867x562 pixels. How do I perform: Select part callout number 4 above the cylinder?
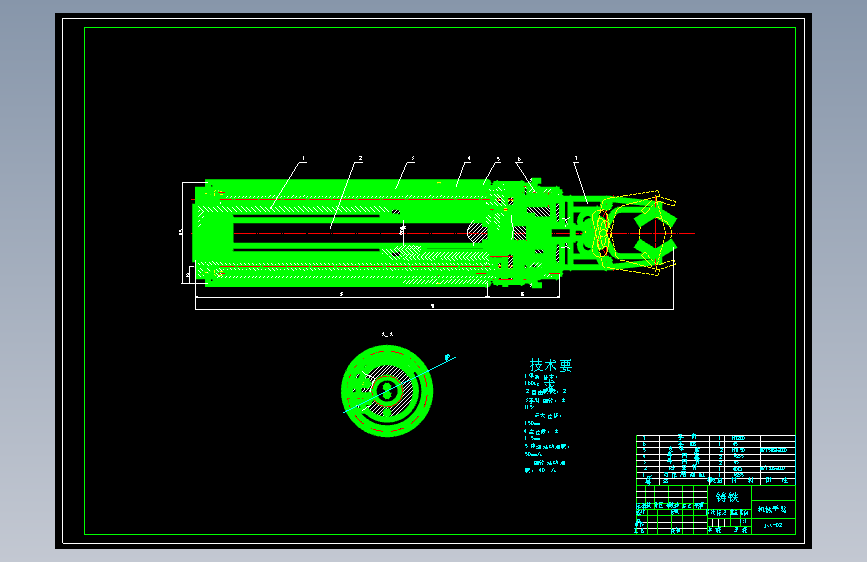click(469, 159)
